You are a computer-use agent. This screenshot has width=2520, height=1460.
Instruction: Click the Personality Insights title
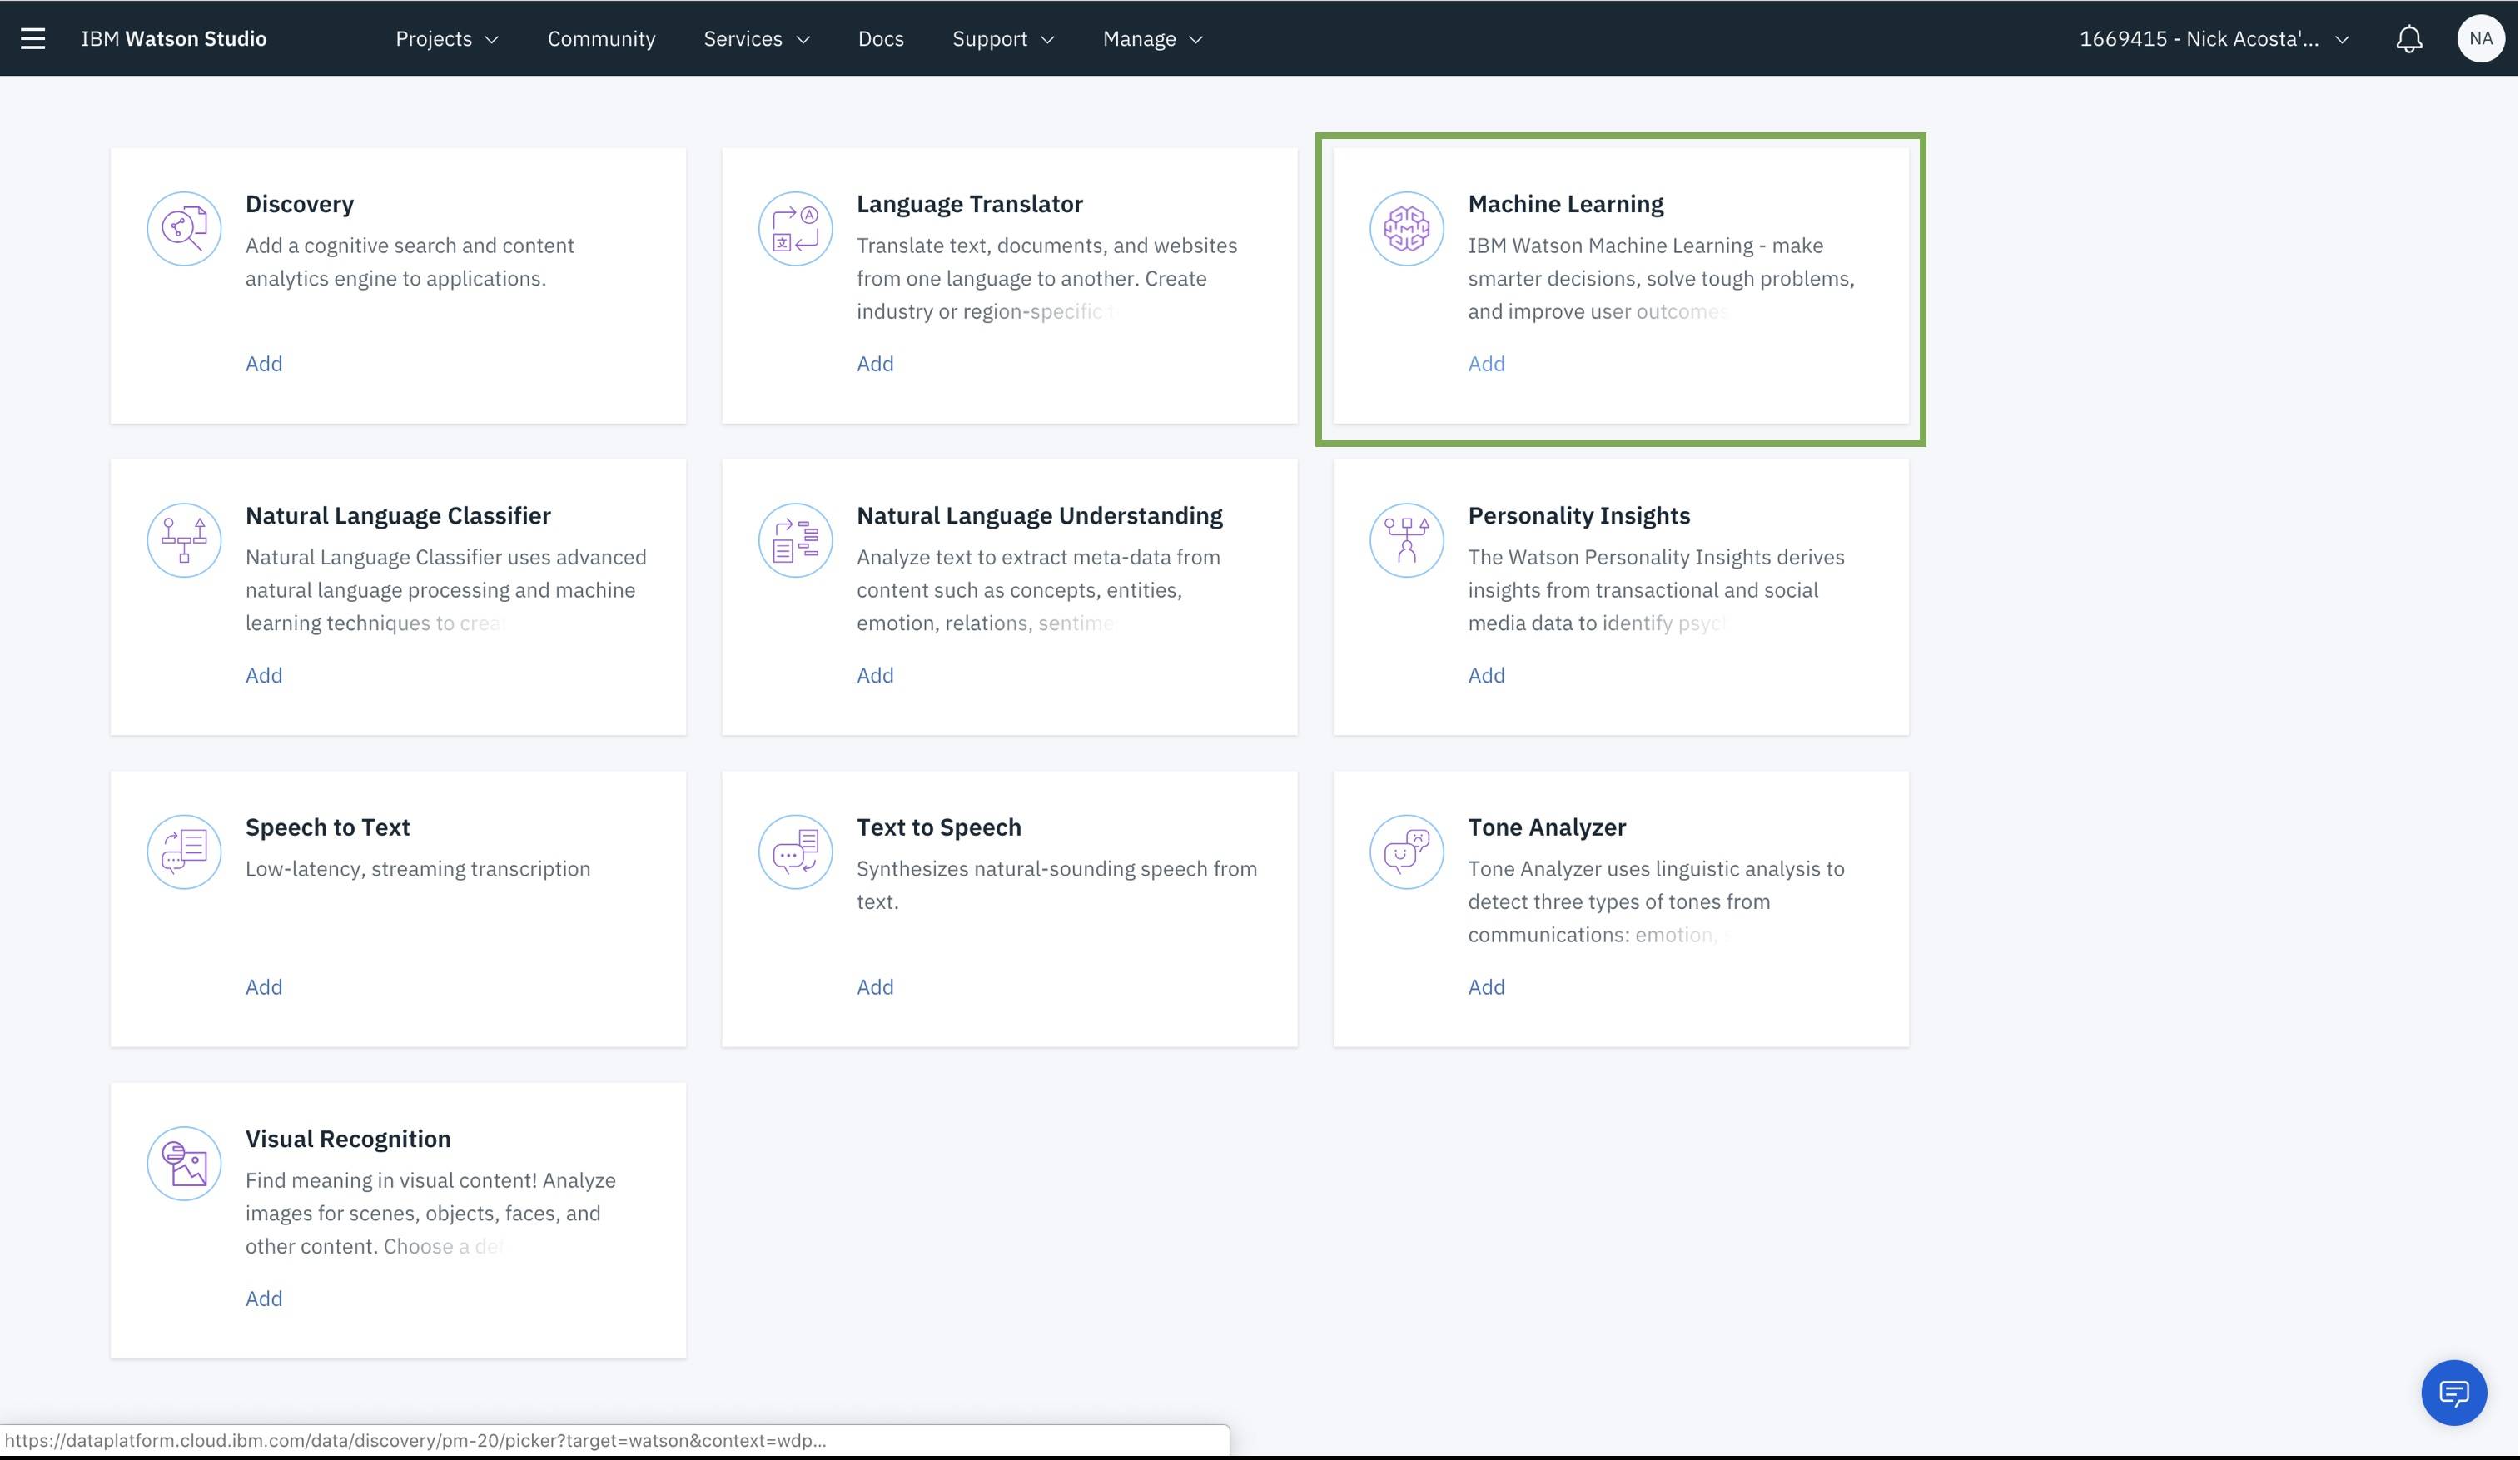[x=1579, y=515]
